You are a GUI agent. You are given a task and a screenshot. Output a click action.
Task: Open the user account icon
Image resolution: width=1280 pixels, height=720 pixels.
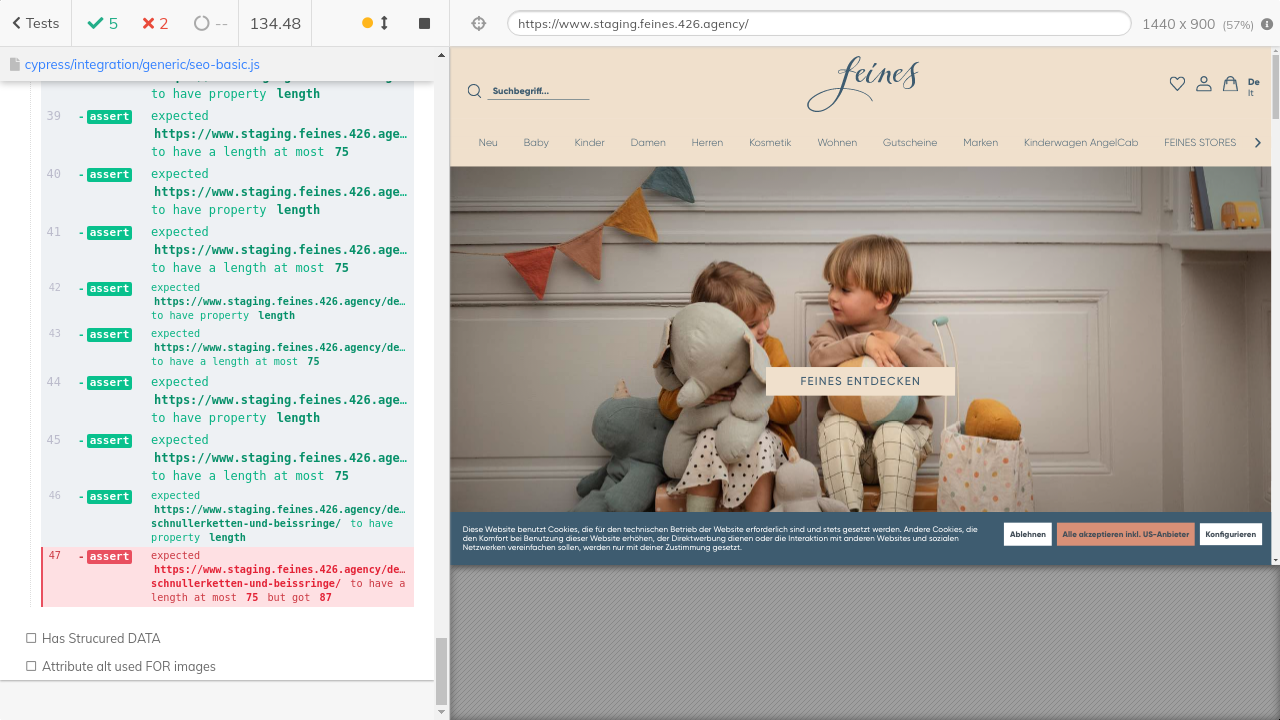click(1204, 84)
